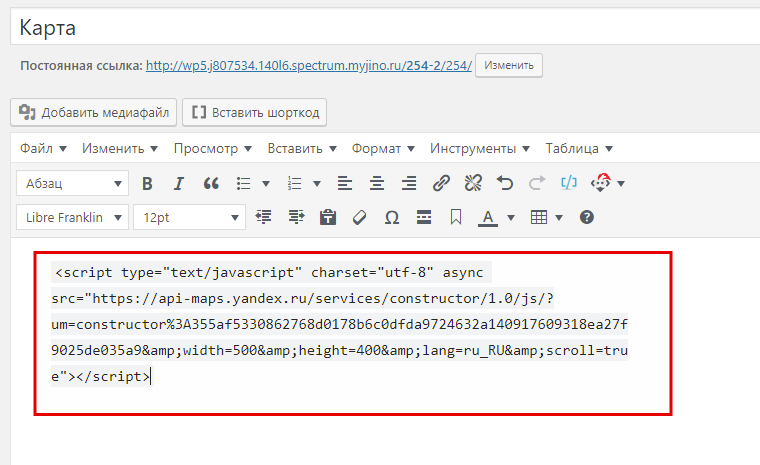Open the Таблица menu
Viewport: 760px width, 465px height.
pos(579,148)
